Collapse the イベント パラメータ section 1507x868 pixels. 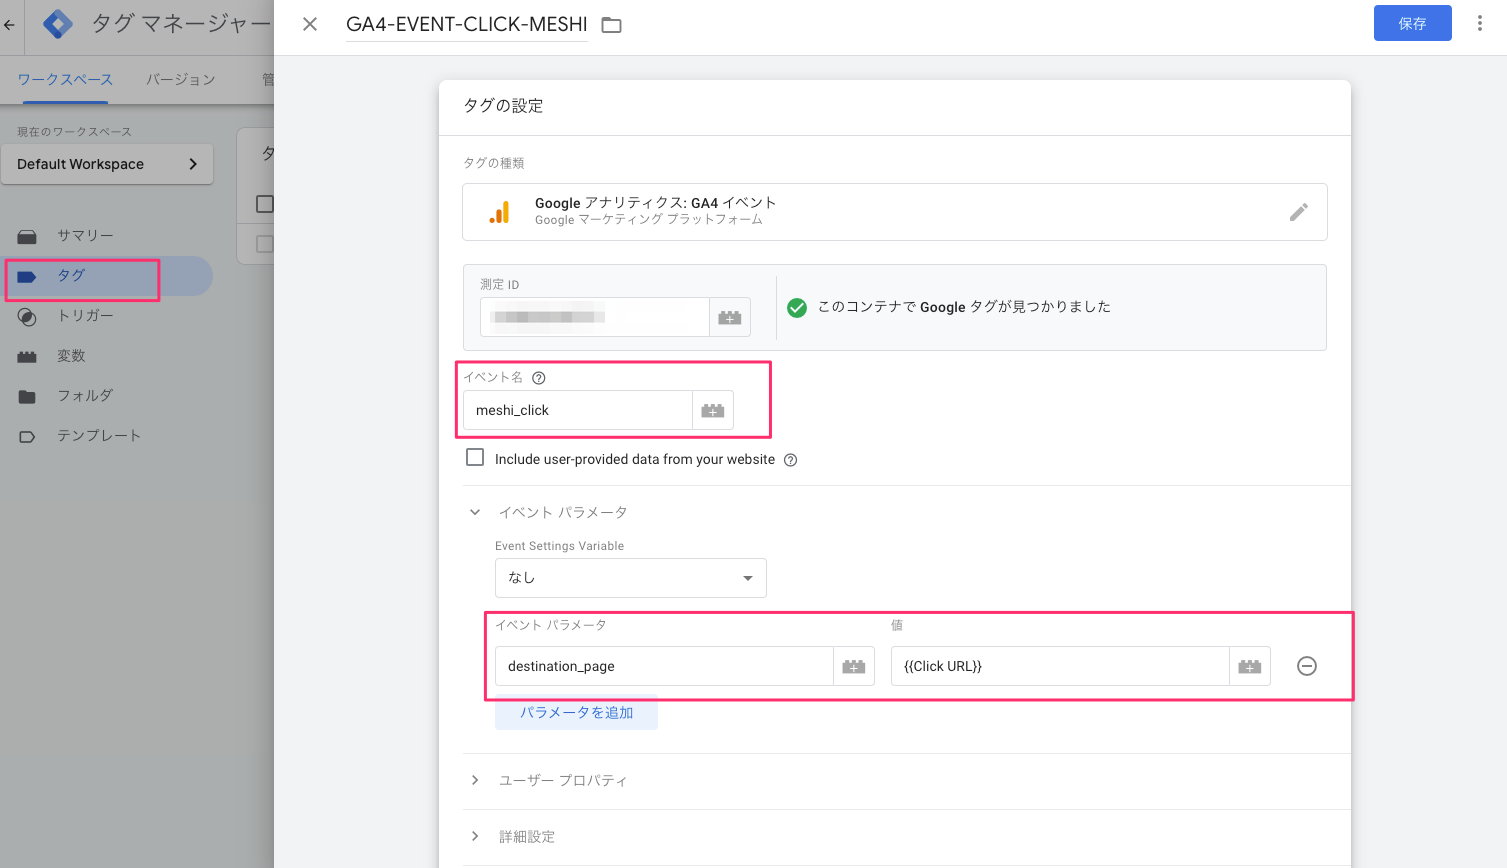pyautogui.click(x=475, y=512)
